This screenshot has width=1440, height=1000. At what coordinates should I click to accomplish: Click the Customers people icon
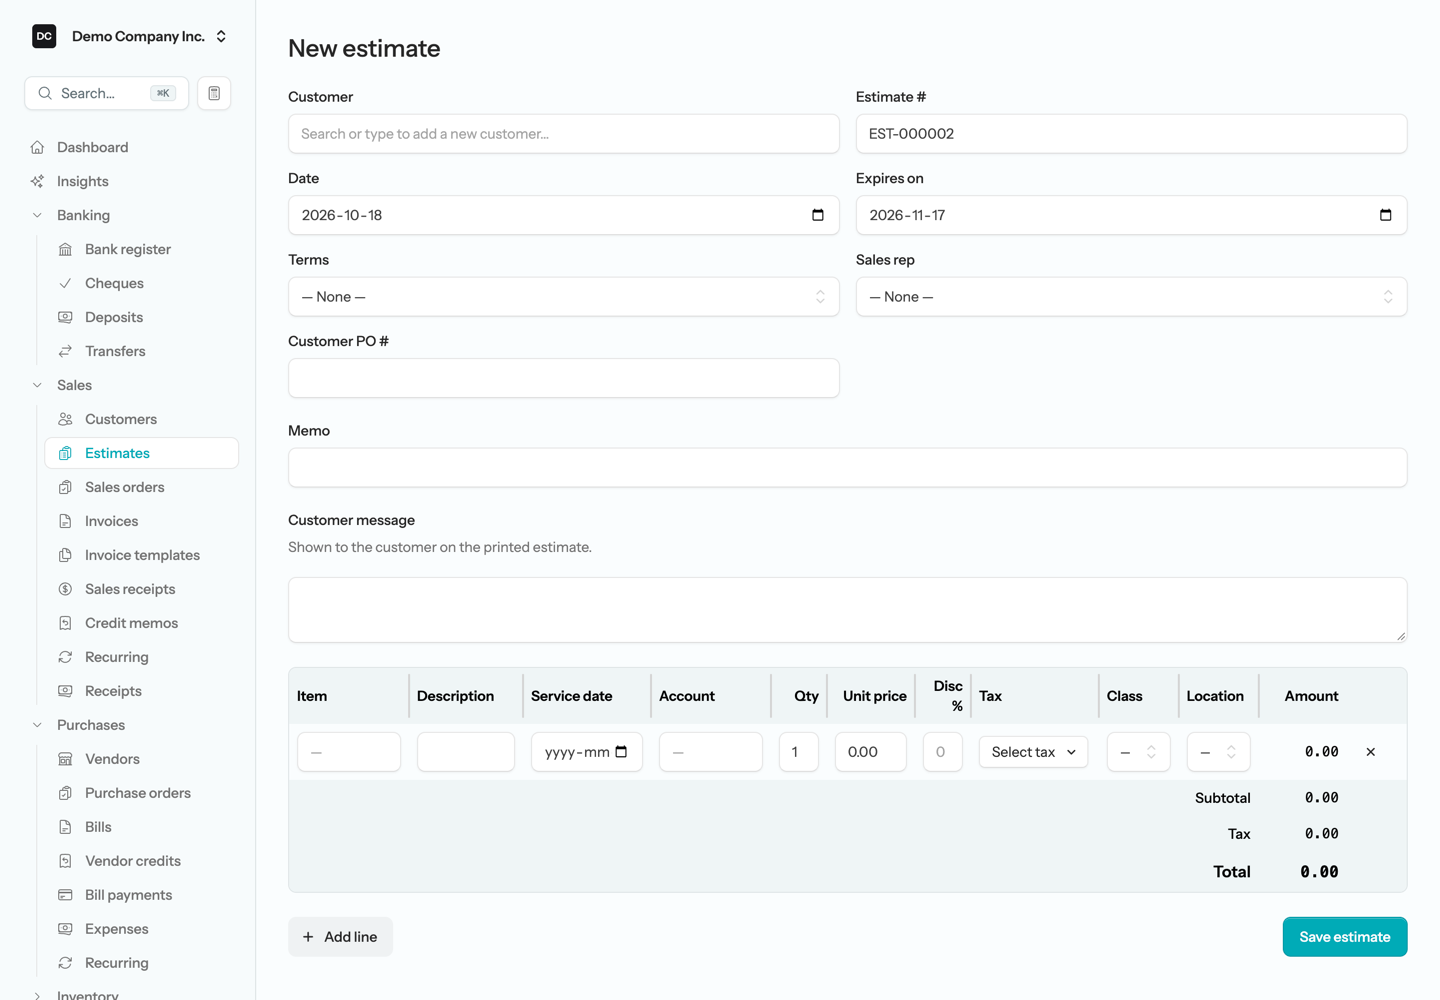coord(65,419)
